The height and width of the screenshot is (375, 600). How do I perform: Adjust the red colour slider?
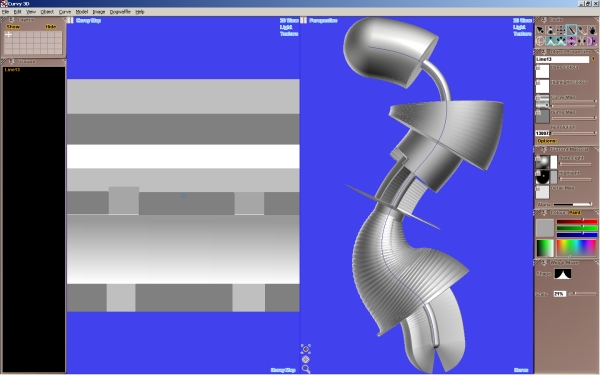click(x=577, y=222)
